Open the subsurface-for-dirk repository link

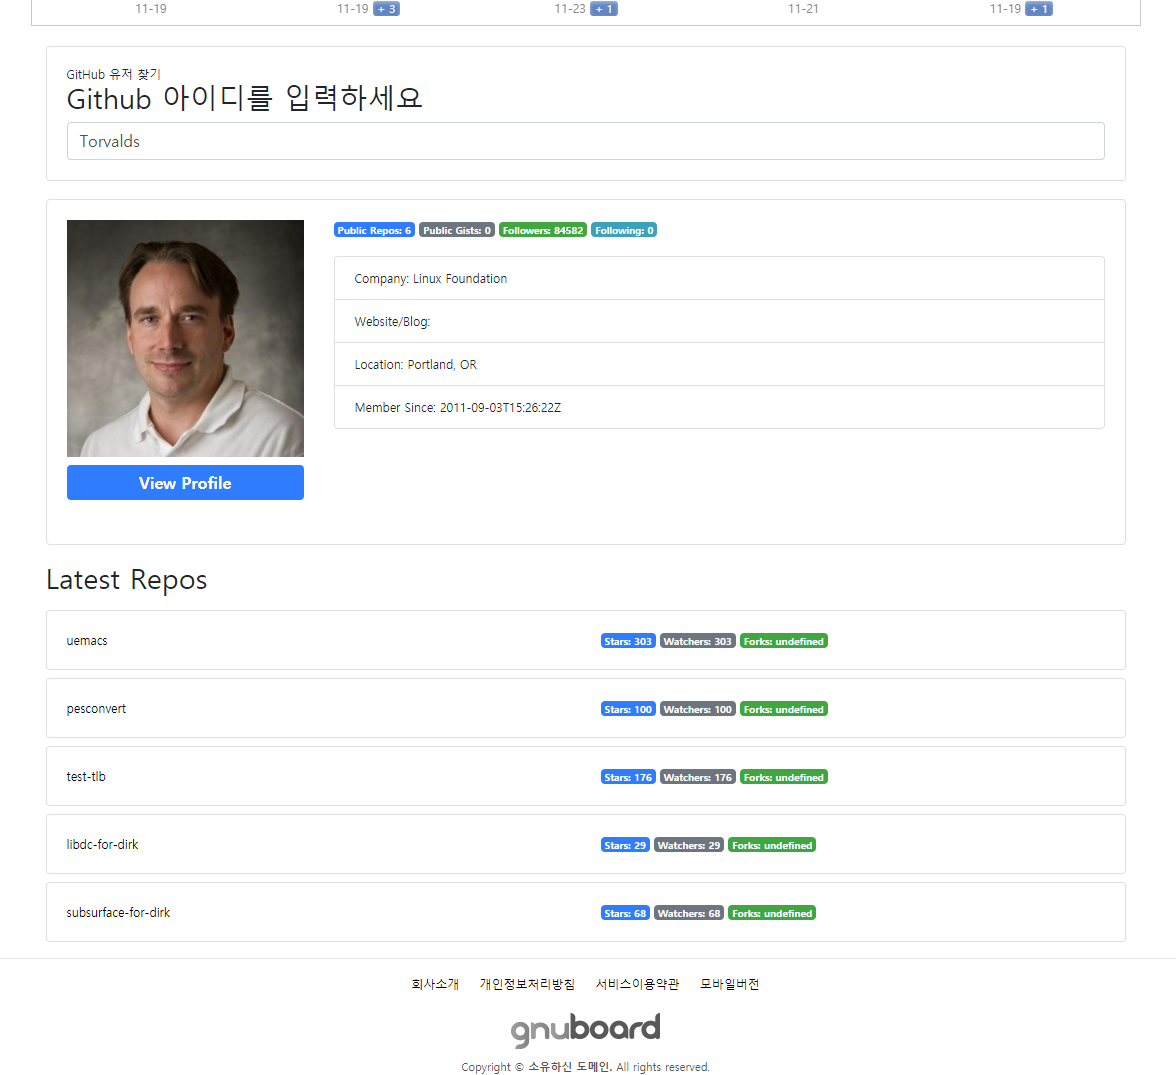(x=118, y=912)
